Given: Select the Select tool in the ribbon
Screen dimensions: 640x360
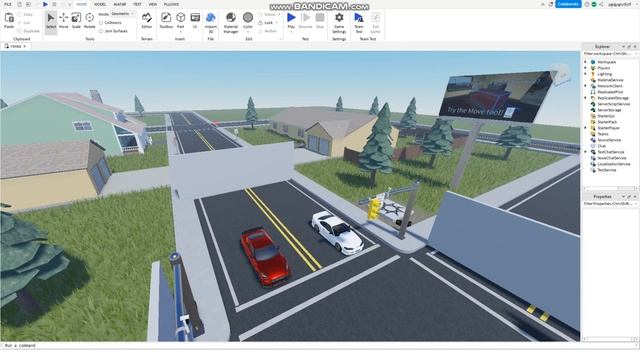Looking at the screenshot, I should click(x=51, y=21).
